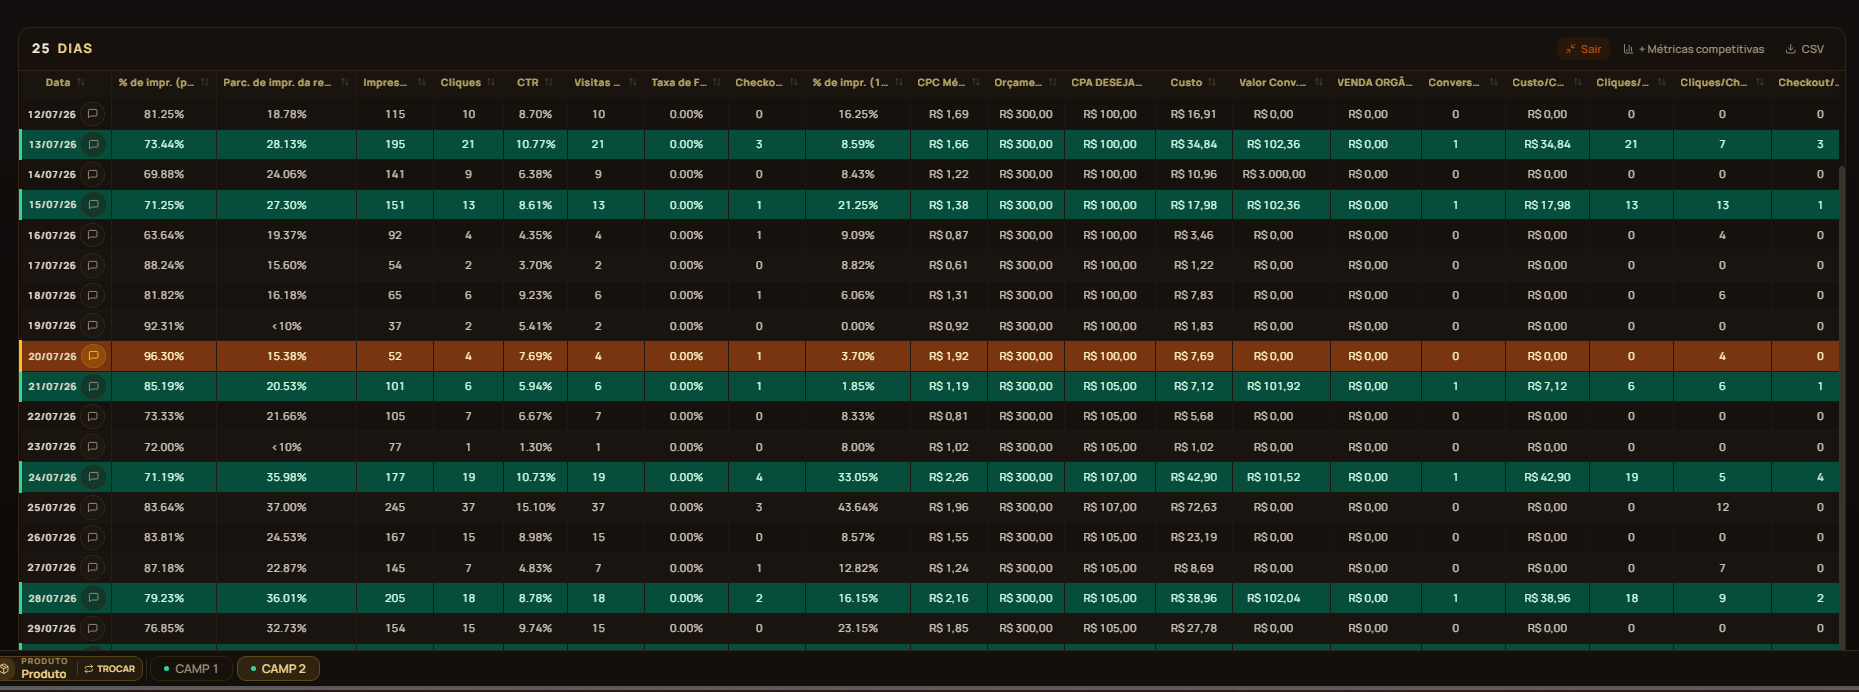
Task: Export the table with the CSV button
Action: click(1805, 49)
